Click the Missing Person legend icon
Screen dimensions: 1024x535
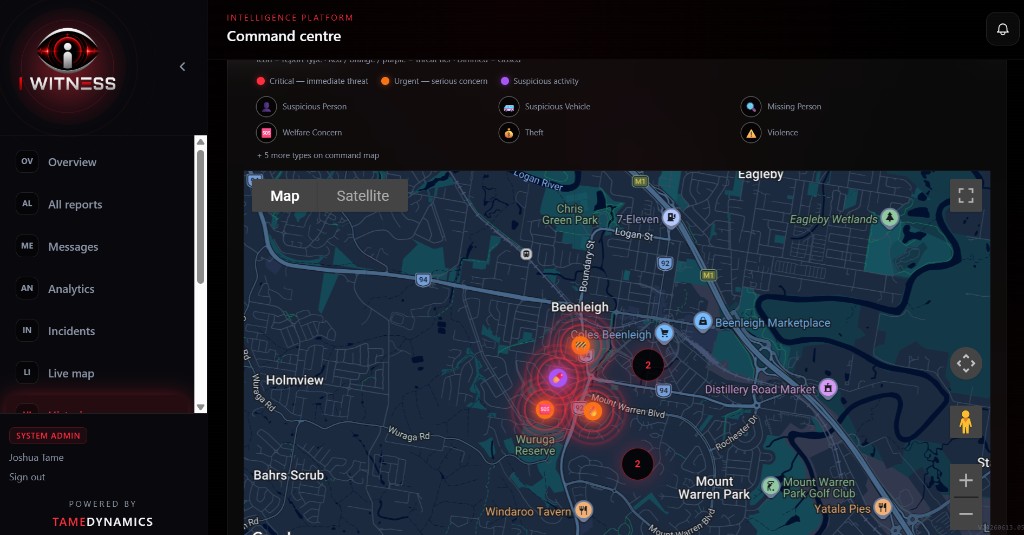(751, 106)
